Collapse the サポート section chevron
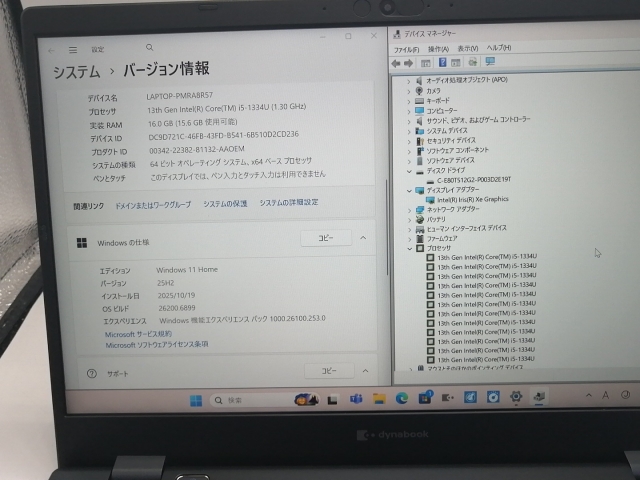Viewport: 640px width, 480px height. pos(365,371)
